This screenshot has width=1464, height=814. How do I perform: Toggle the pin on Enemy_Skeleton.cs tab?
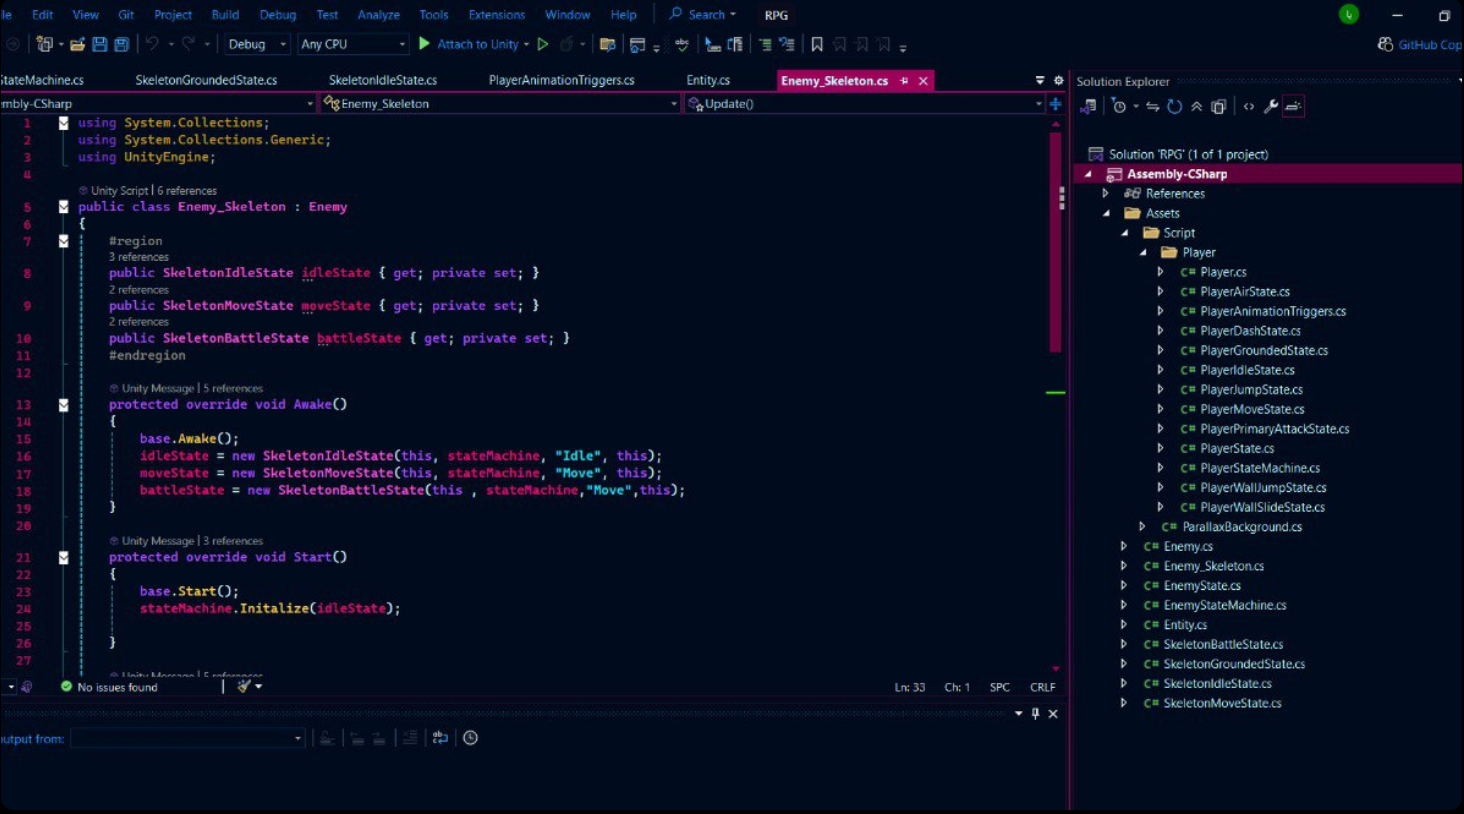point(904,81)
